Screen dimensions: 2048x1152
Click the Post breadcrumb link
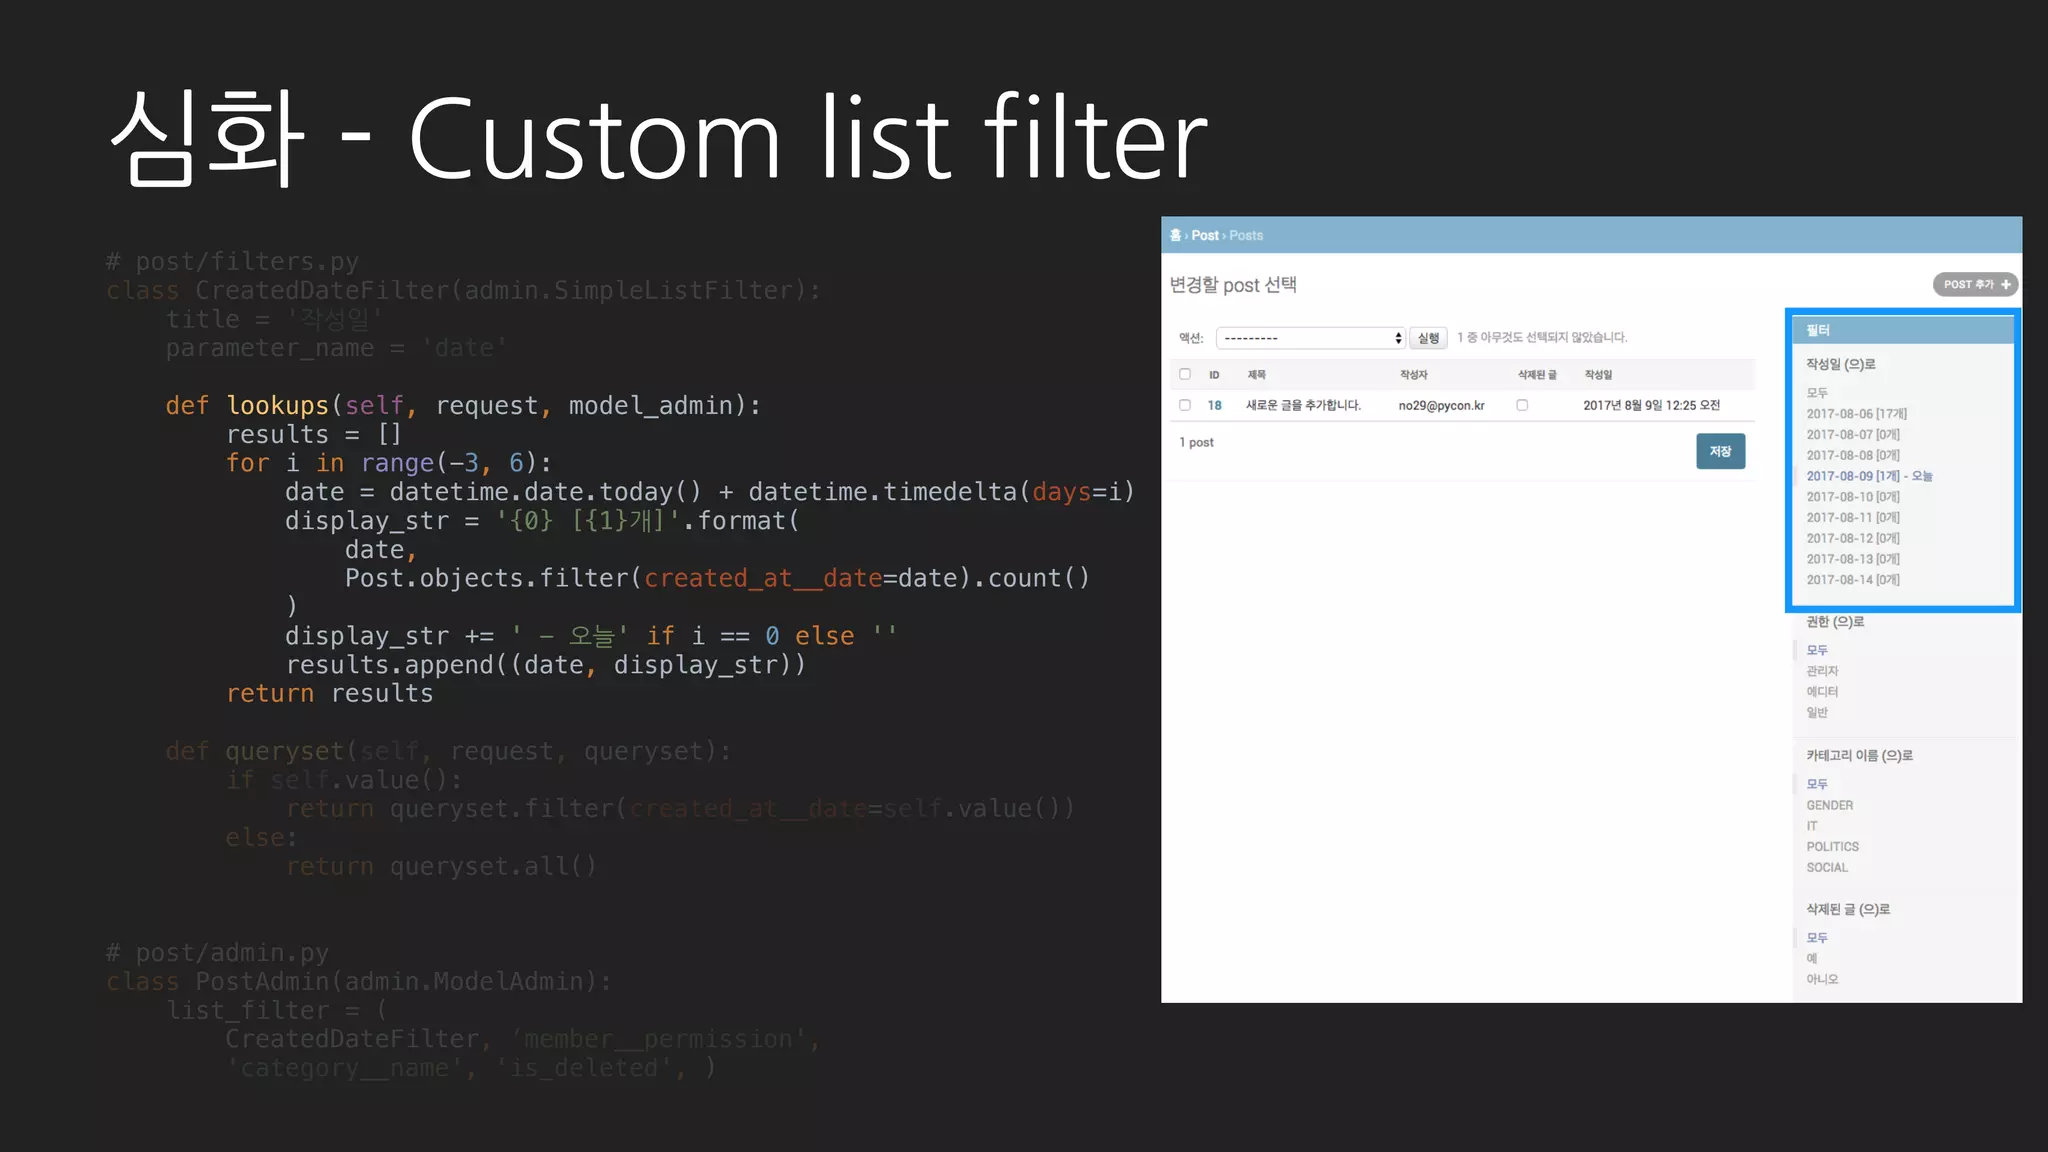1205,235
